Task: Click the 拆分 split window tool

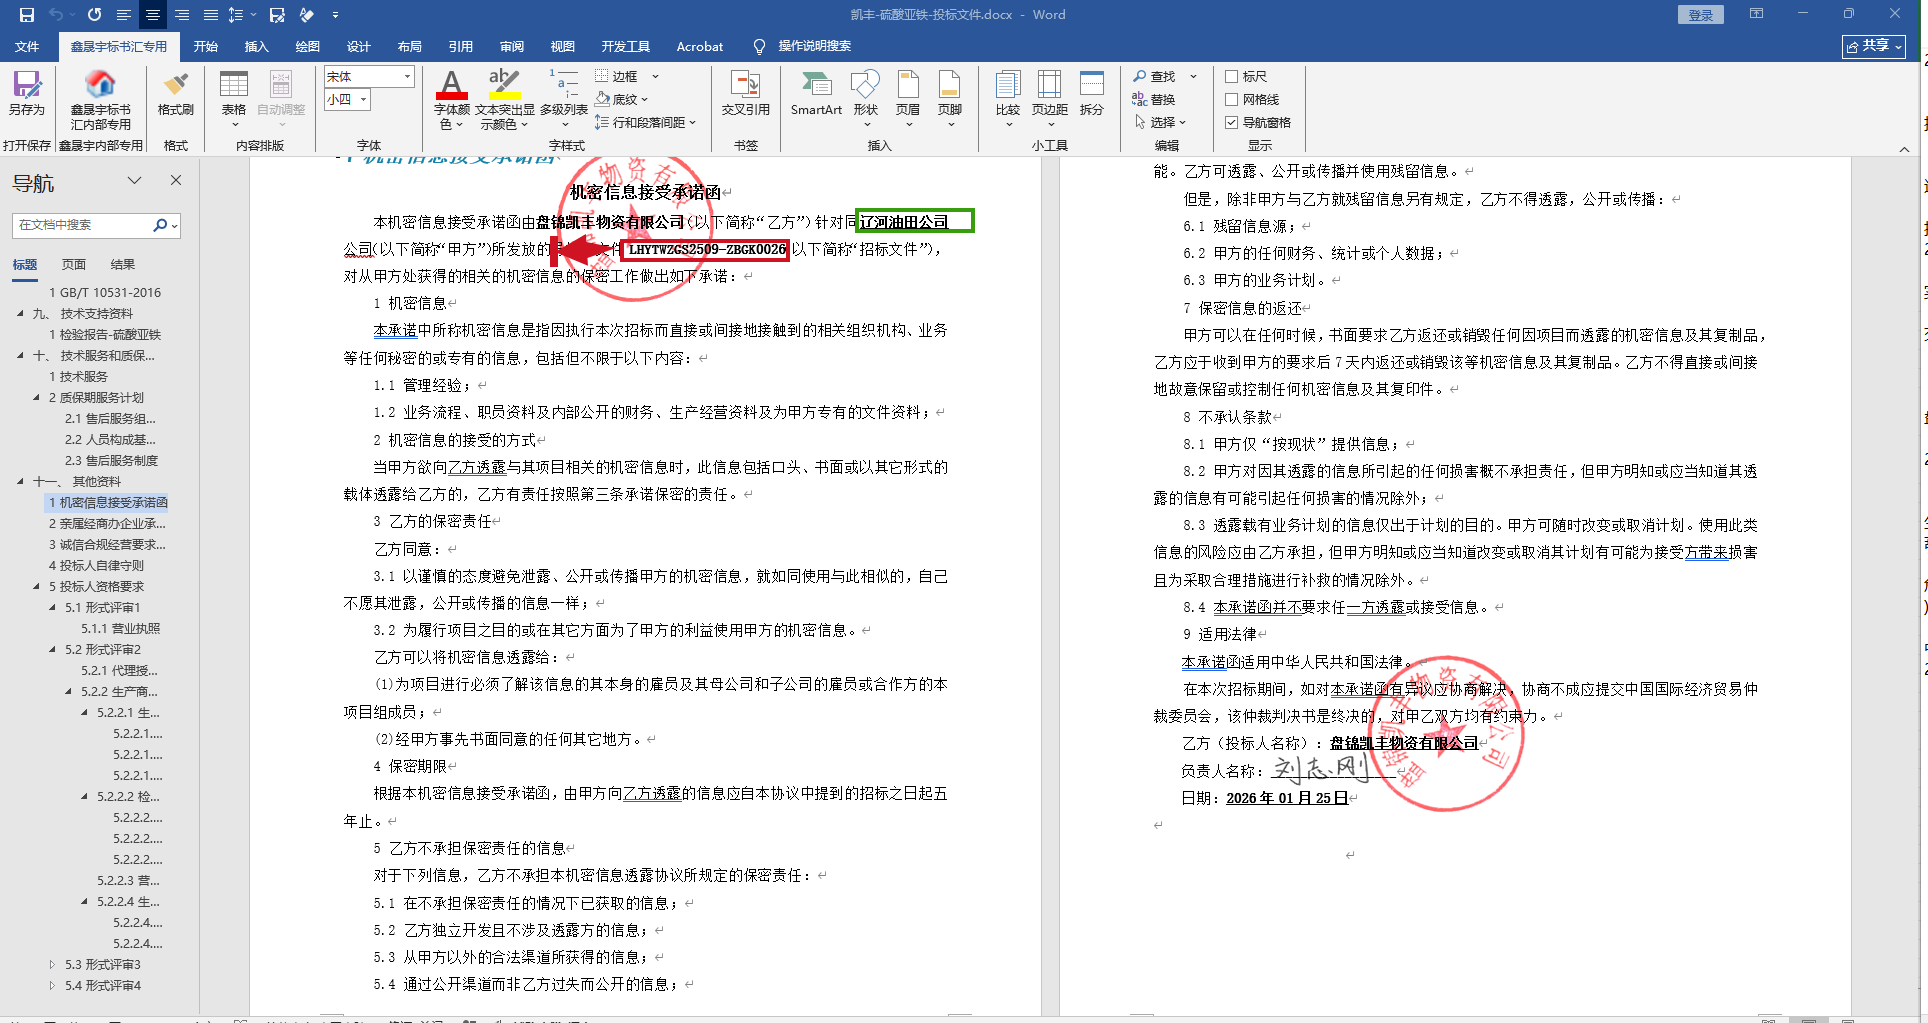Action: [1092, 93]
